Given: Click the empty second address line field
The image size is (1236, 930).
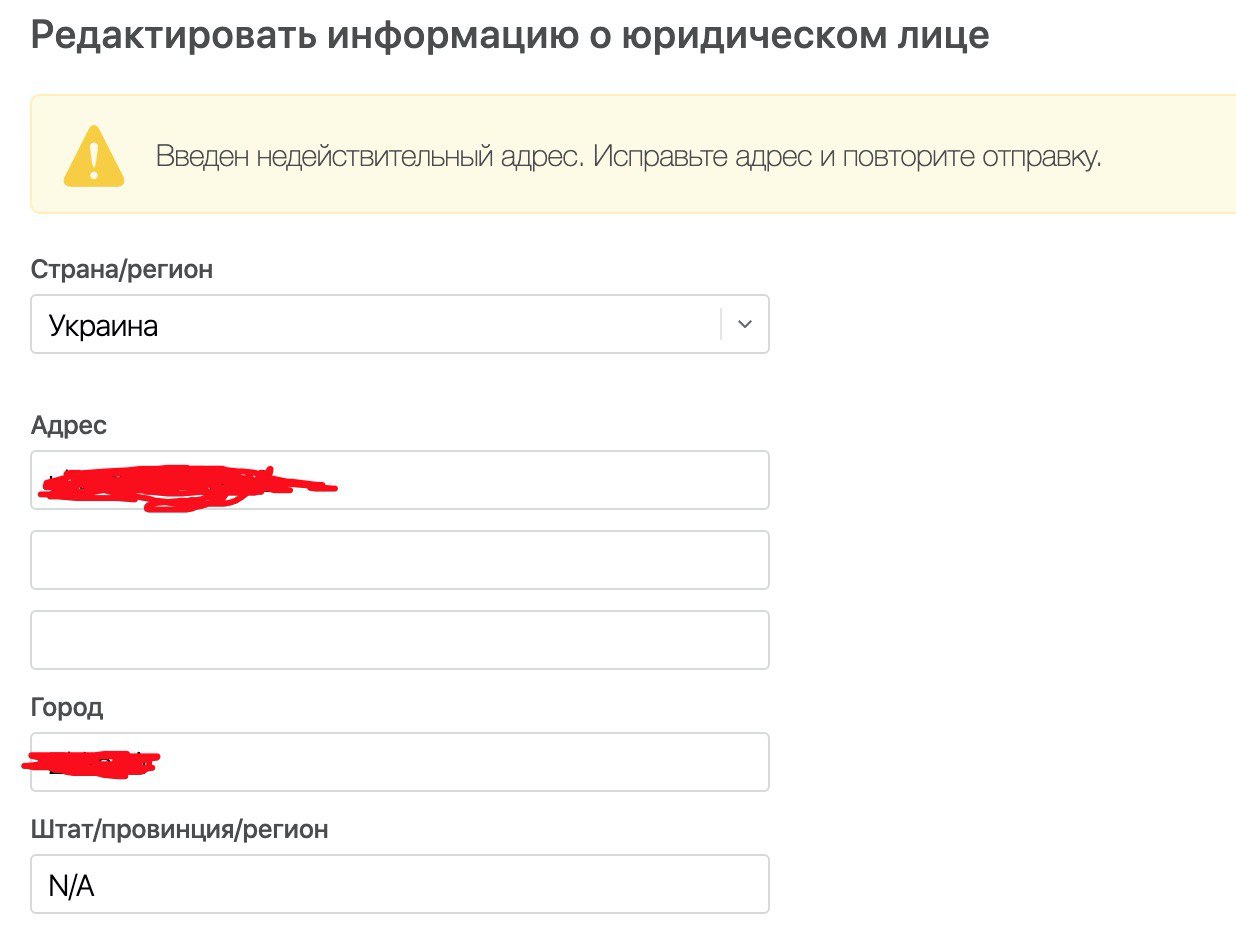Looking at the screenshot, I should click(x=400, y=560).
